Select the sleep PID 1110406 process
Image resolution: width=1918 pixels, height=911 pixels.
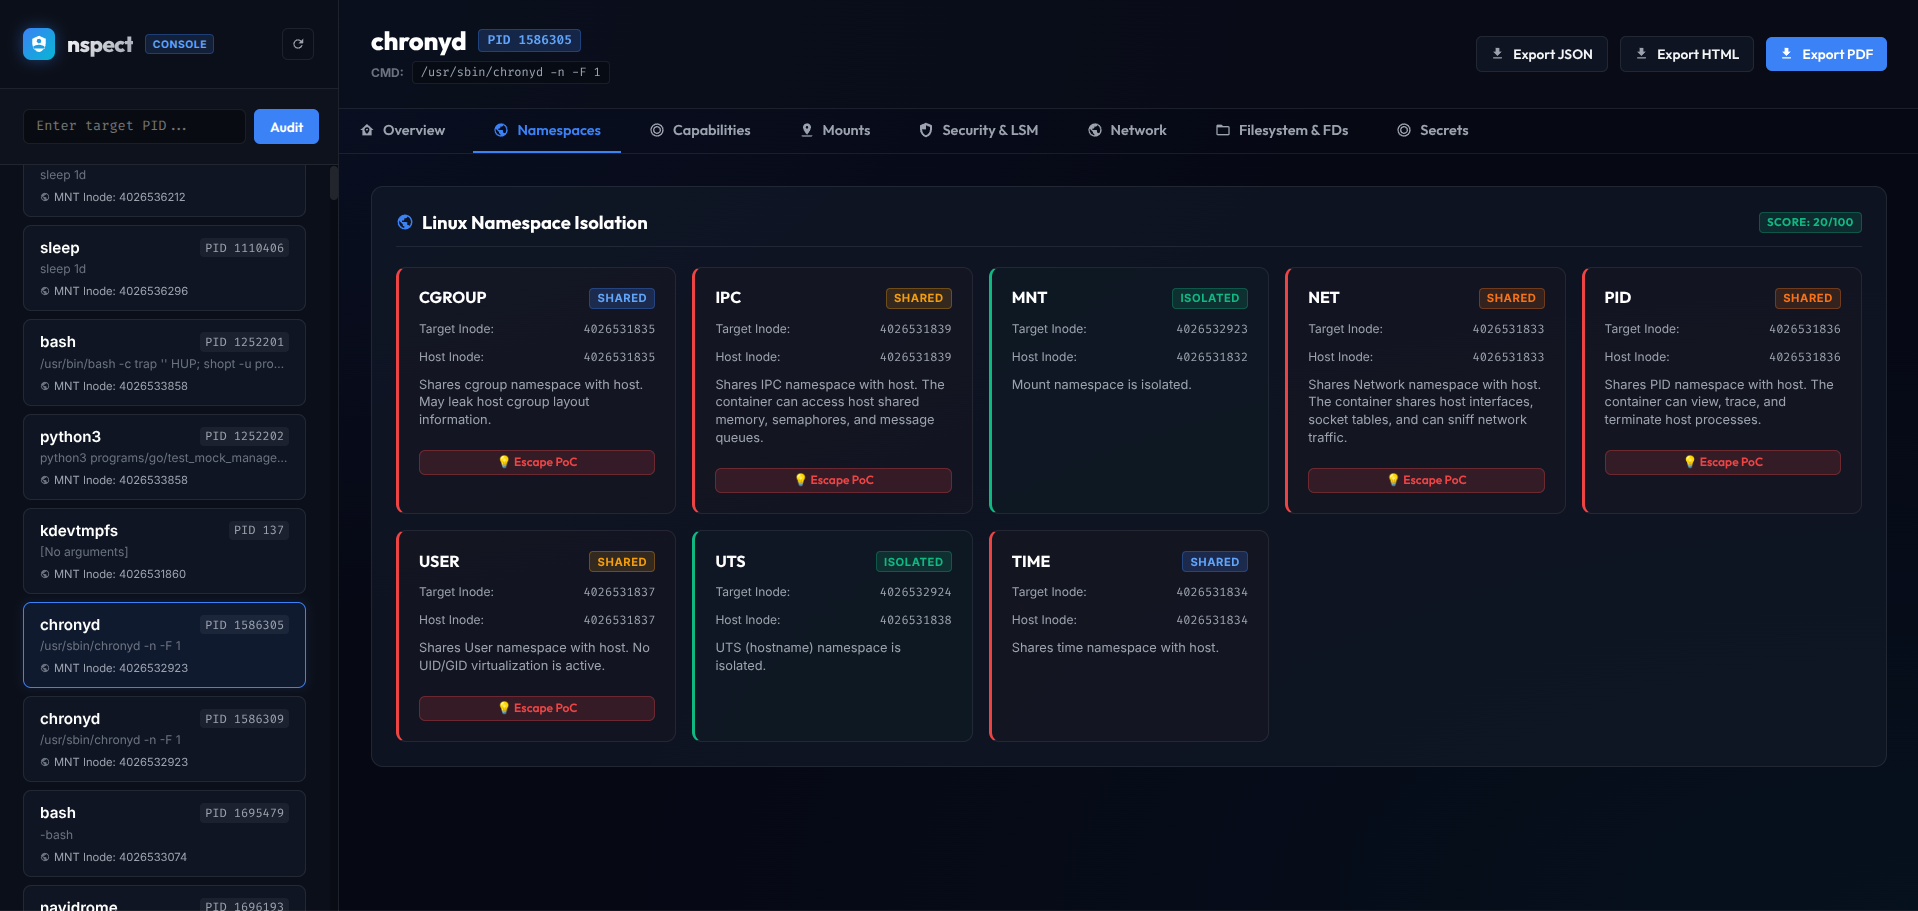(164, 268)
